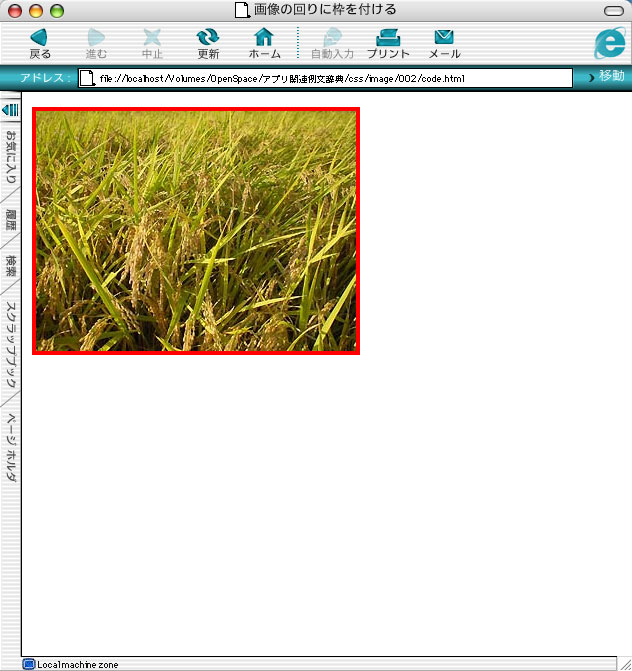Toggle the toolbar with the oval button
The width and height of the screenshot is (632, 671).
[614, 11]
